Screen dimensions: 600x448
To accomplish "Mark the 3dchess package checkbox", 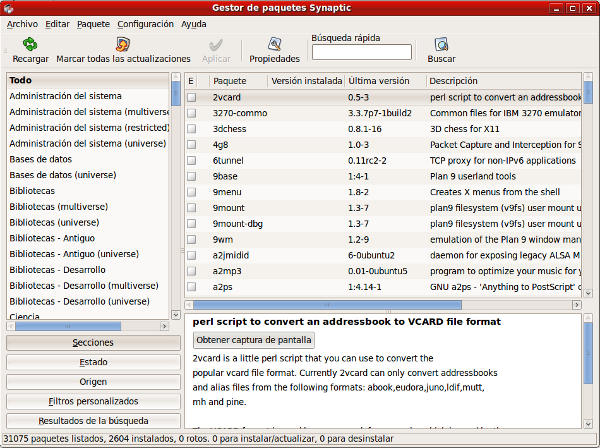I will point(191,129).
